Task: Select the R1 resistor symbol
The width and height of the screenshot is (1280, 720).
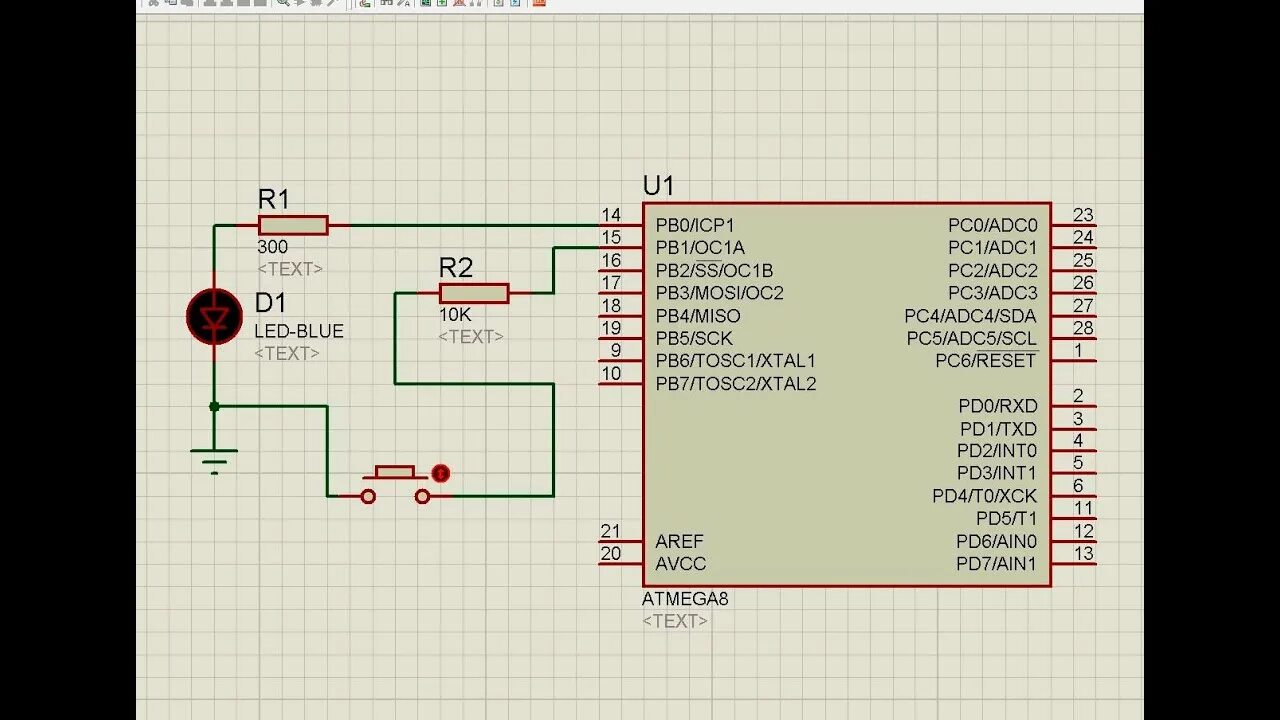Action: click(292, 225)
